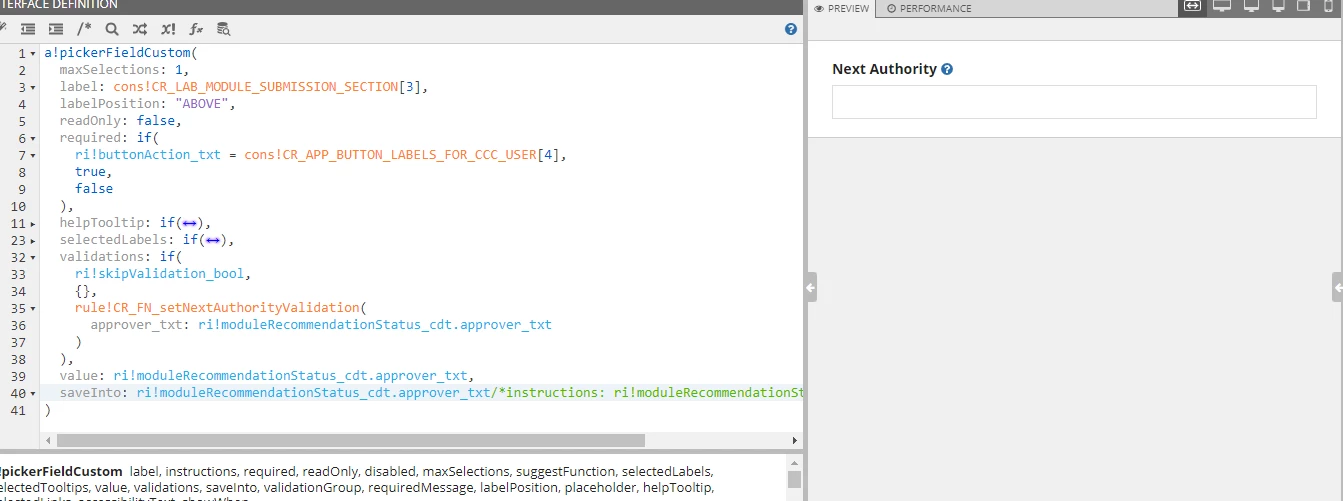The image size is (1343, 501).
Task: Open the blue help icon in the editor toolbar
Action: [x=791, y=29]
